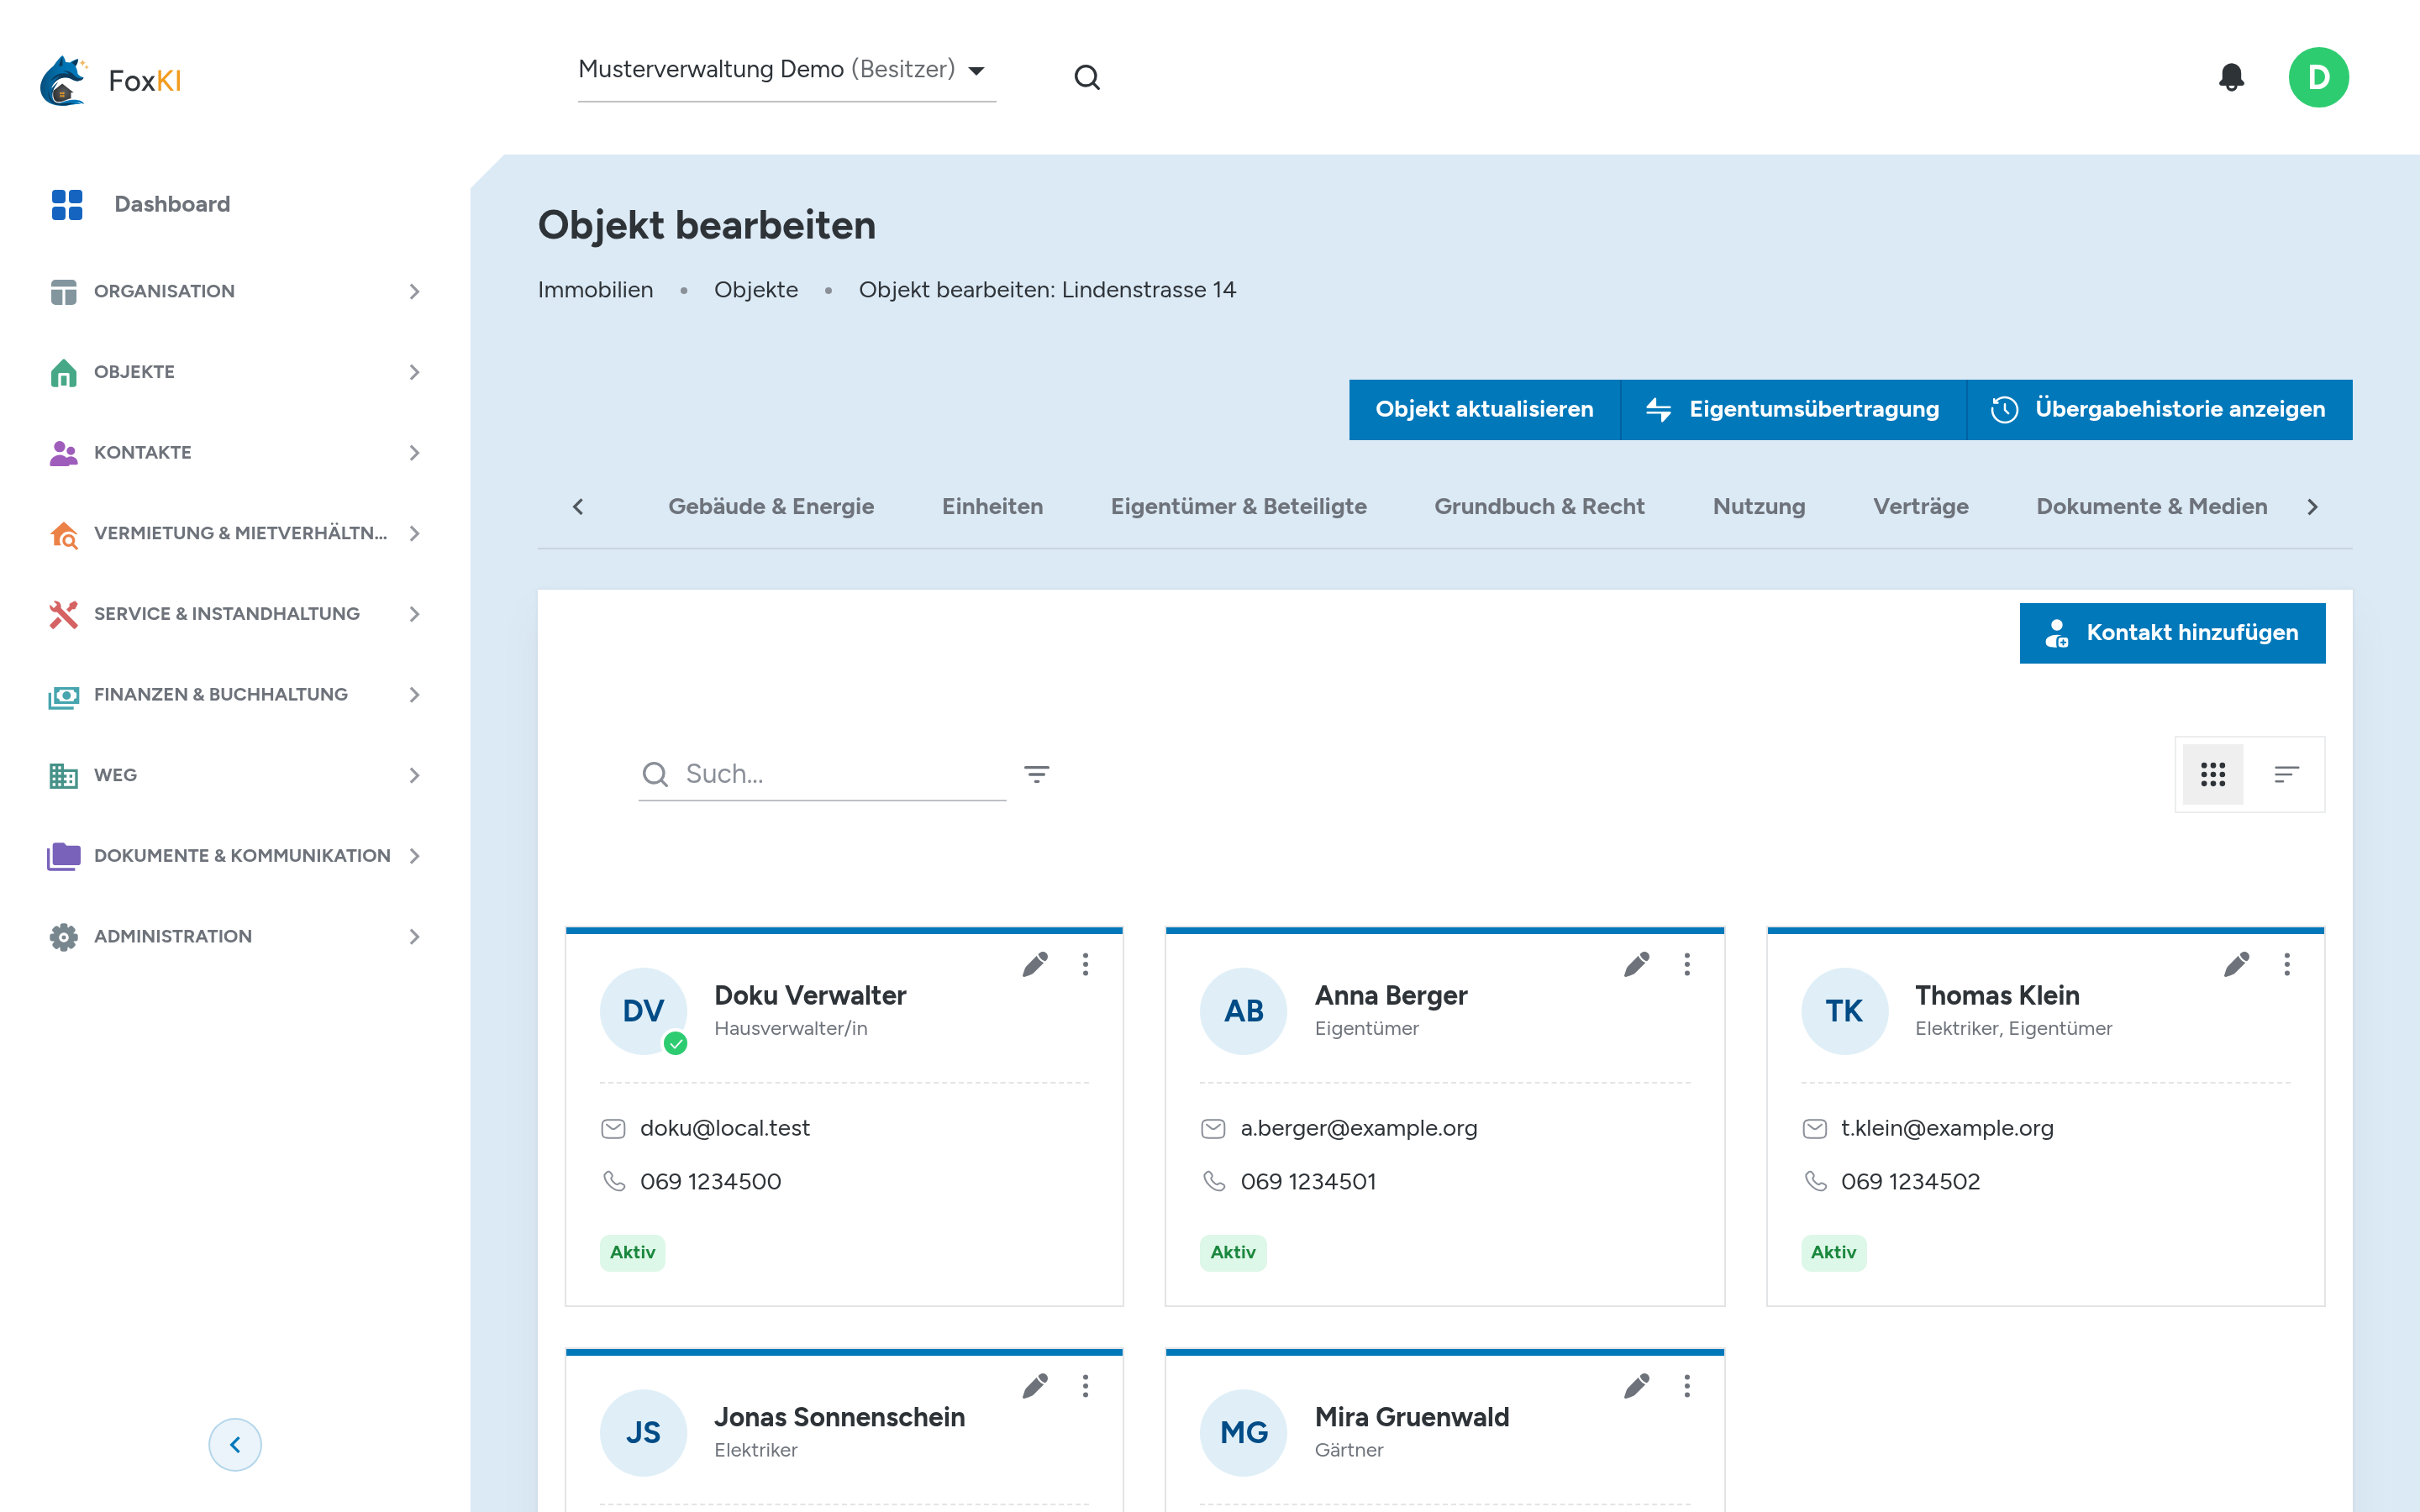Collapse the sidebar with round arrow button
Viewport: 2420px width, 1512px height.
235,1444
